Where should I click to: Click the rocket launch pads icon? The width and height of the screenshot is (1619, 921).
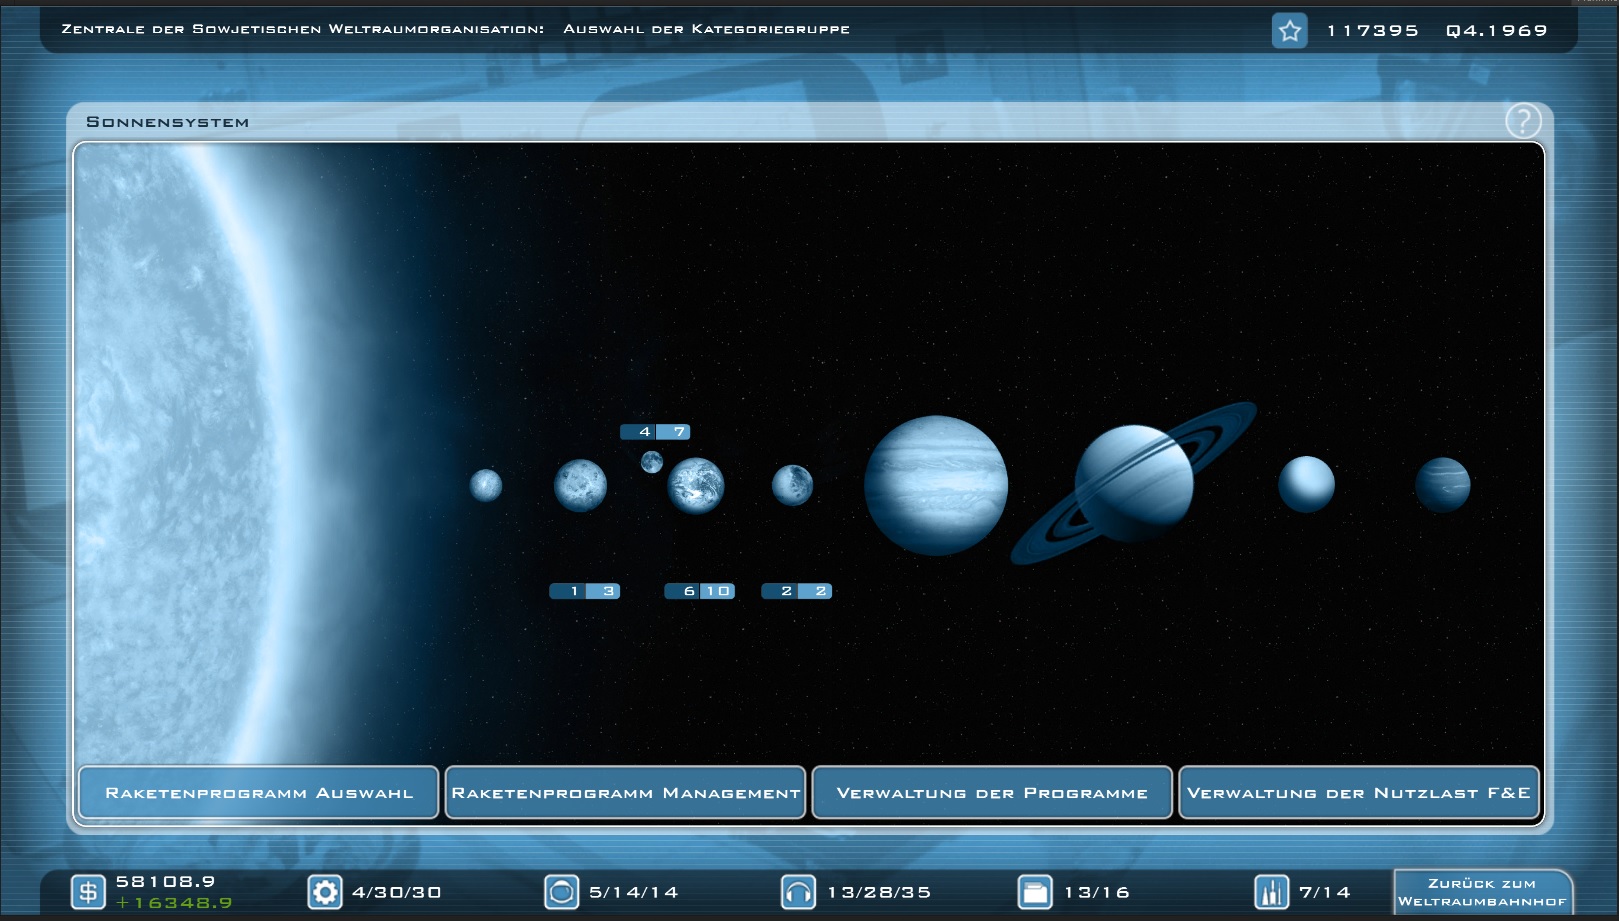(x=1272, y=892)
